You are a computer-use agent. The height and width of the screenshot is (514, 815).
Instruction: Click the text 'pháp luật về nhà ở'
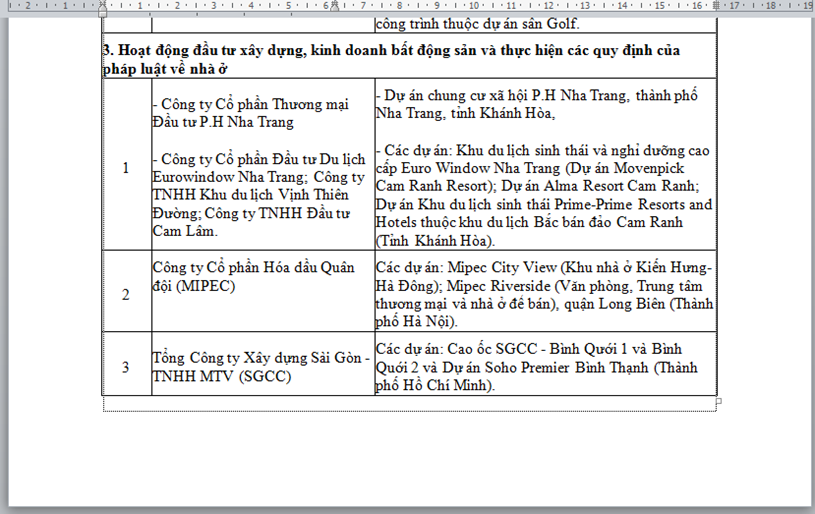165,69
